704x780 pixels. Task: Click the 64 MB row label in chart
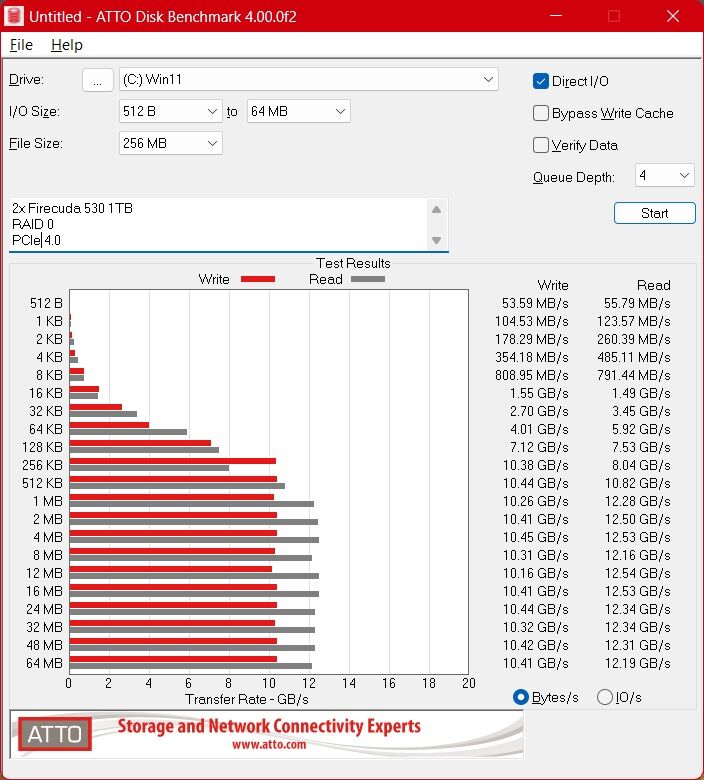[44, 663]
